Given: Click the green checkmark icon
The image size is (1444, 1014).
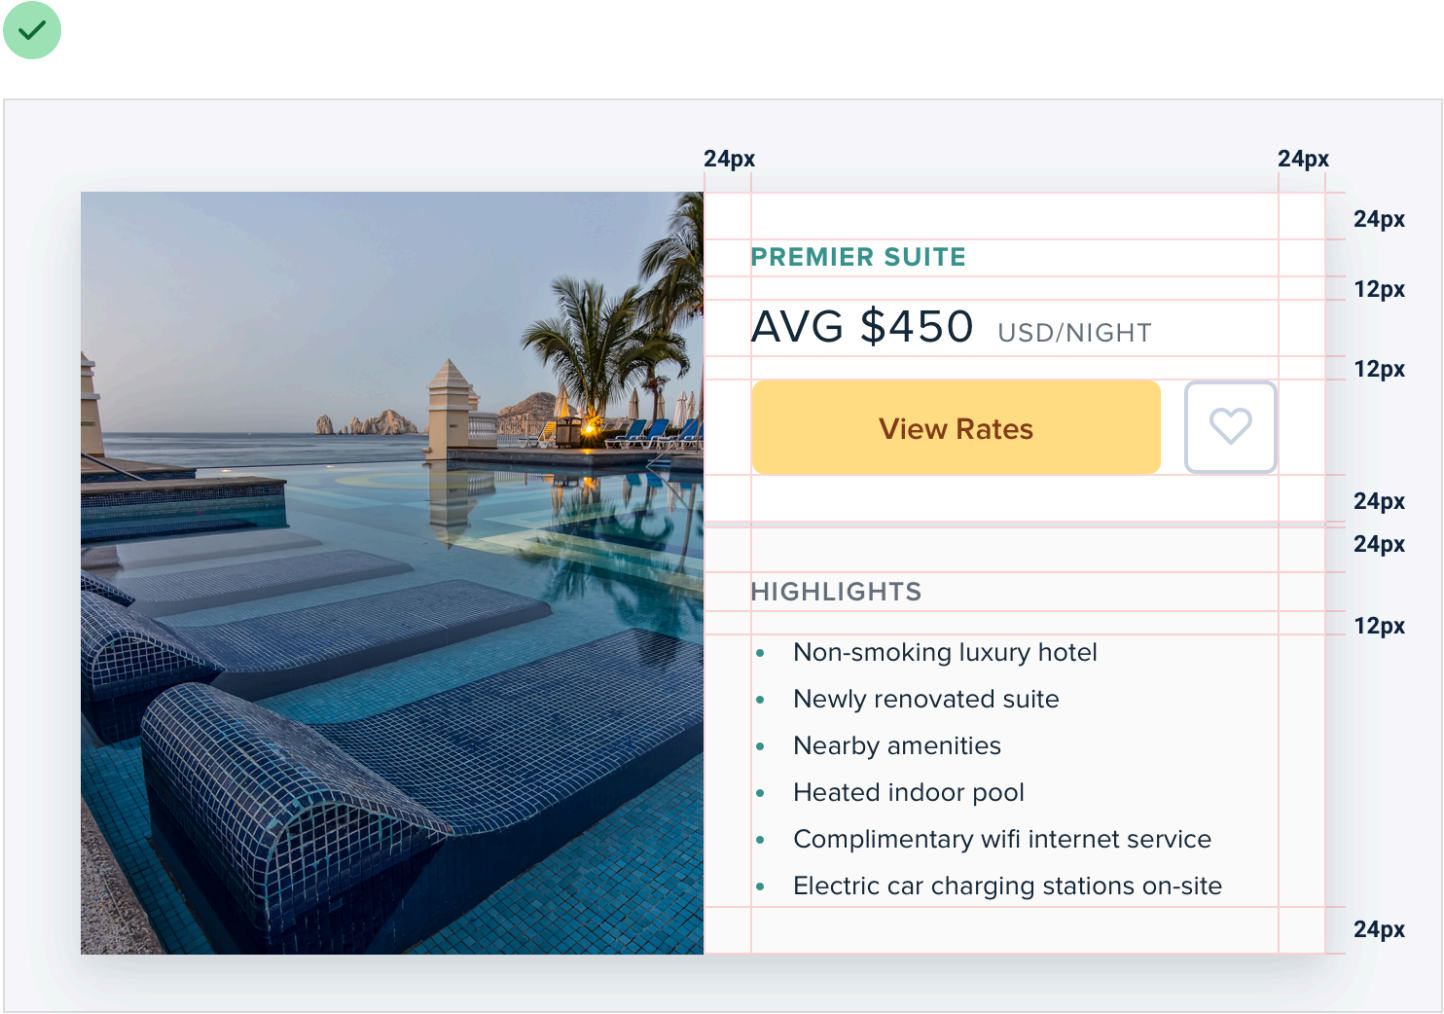Looking at the screenshot, I should point(32,30).
